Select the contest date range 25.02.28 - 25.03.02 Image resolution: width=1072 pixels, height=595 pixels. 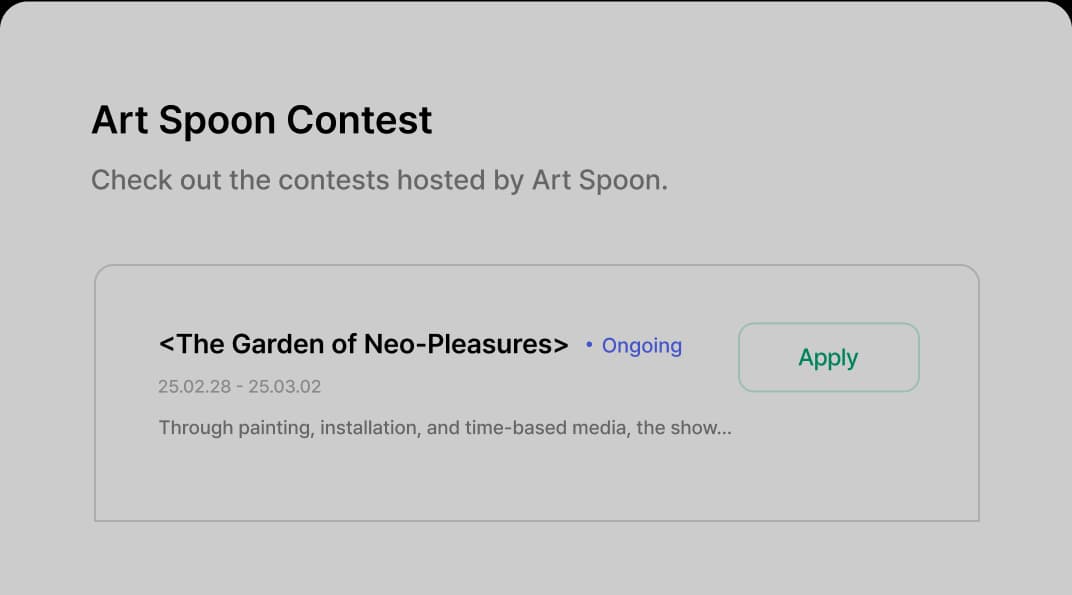click(239, 387)
